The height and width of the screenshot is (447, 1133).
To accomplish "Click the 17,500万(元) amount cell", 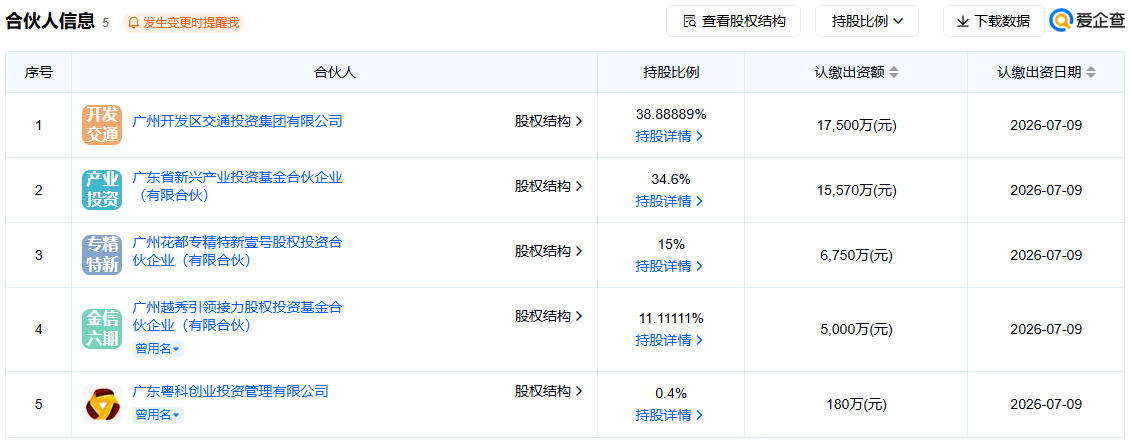I will coord(856,125).
